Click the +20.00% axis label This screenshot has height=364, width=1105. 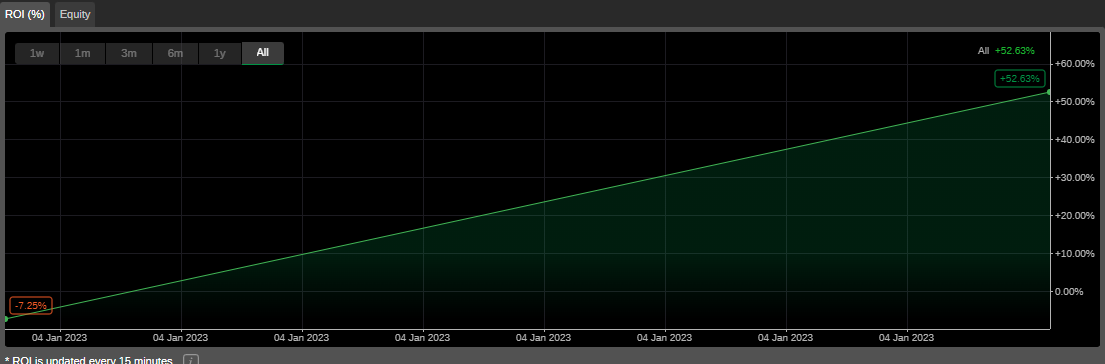1074,215
